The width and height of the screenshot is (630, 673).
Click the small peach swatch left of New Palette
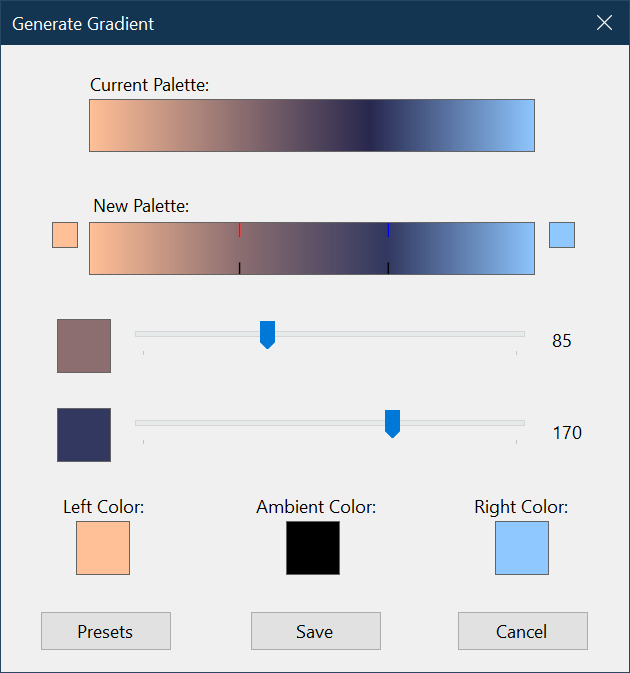(x=65, y=235)
